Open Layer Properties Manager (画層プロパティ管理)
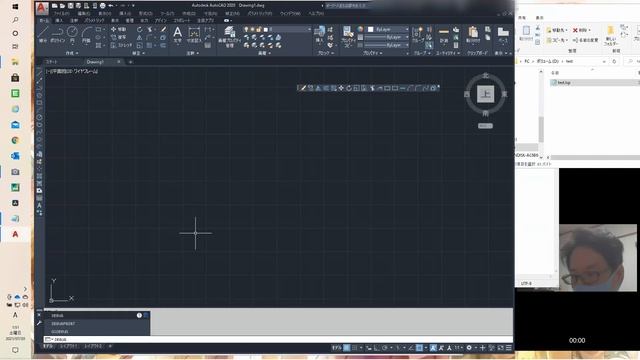640x360 pixels. point(229,37)
